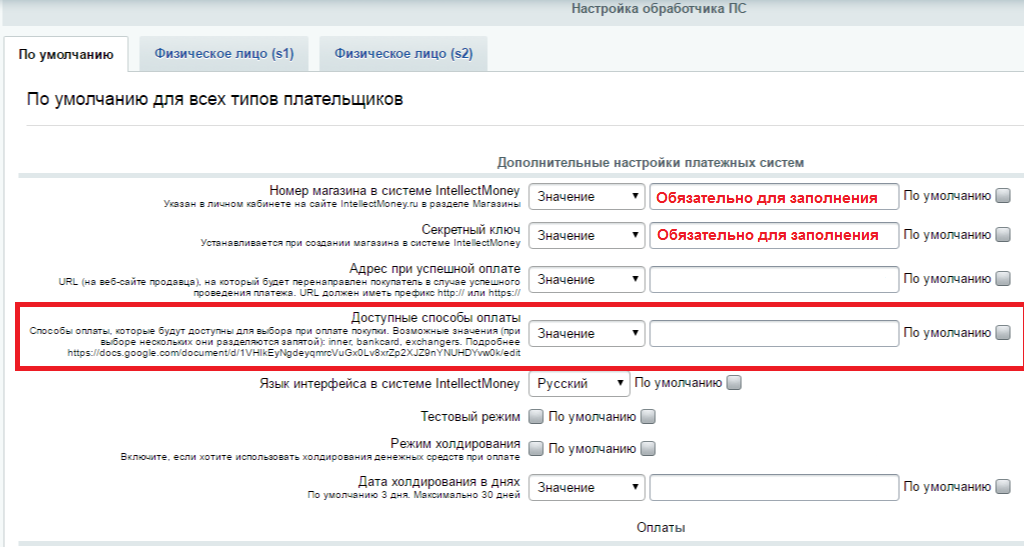The width and height of the screenshot is (1024, 547).
Task: Select the По умолчанию tab
Action: click(66, 54)
